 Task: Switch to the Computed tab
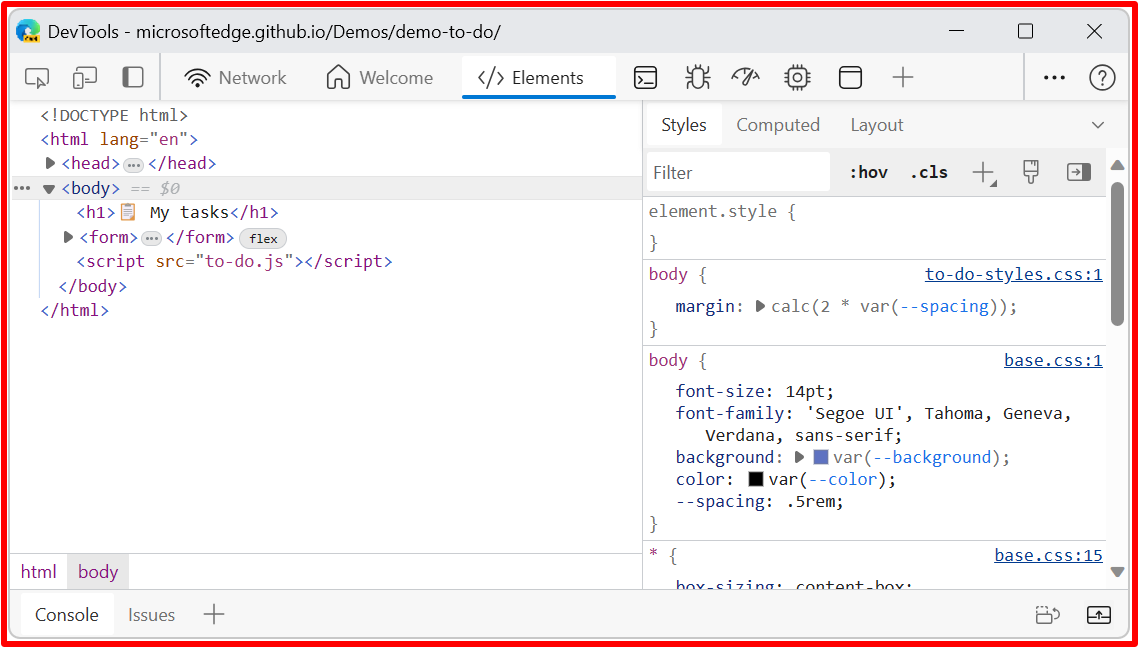(x=778, y=124)
